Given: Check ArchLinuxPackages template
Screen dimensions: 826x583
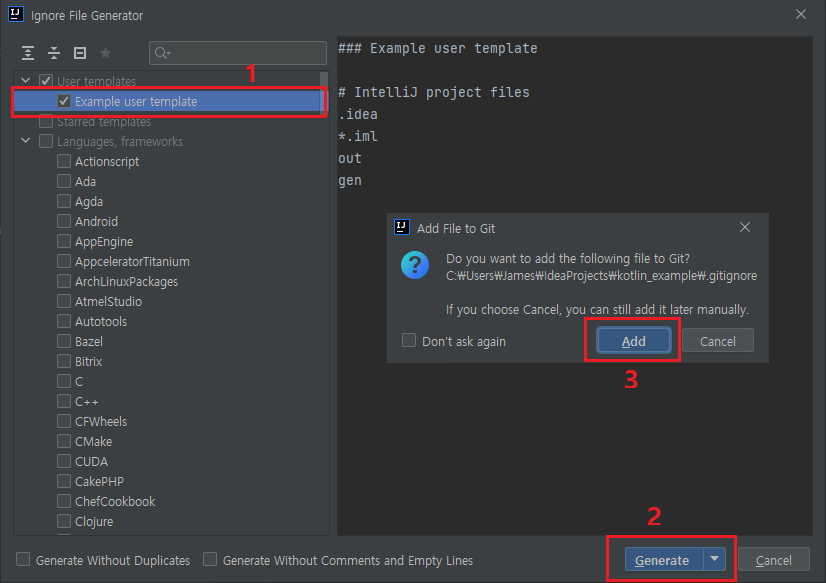Looking at the screenshot, I should 64,281.
